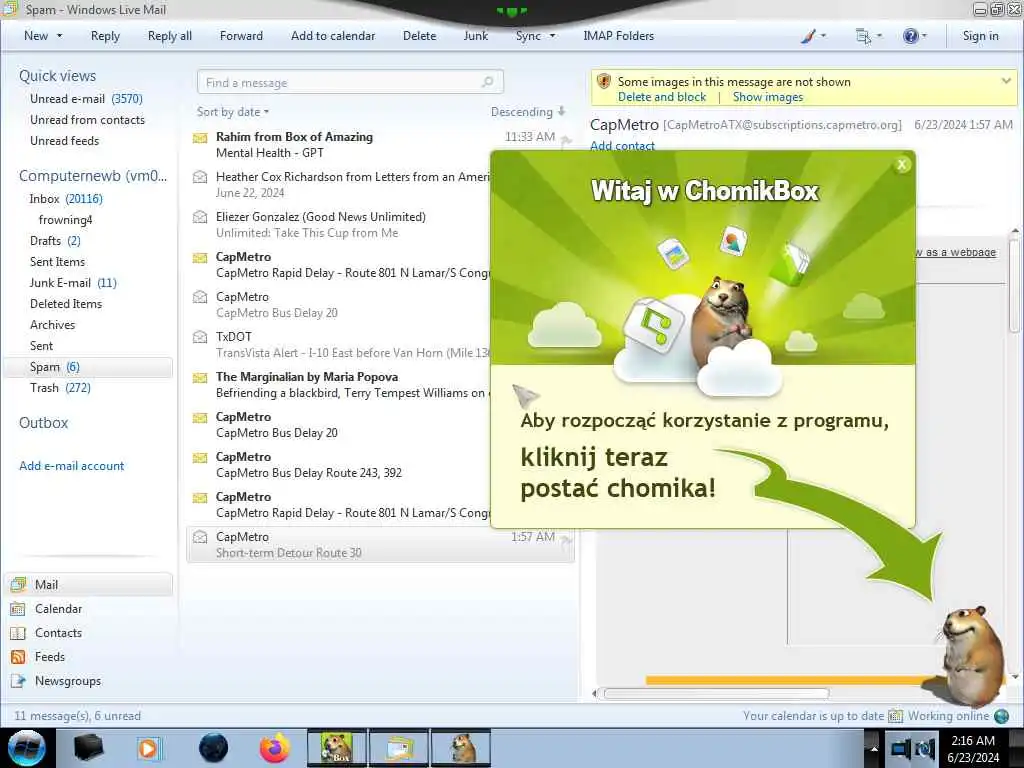Image resolution: width=1024 pixels, height=768 pixels.
Task: Open the media player taskbar icon
Action: 149,748
